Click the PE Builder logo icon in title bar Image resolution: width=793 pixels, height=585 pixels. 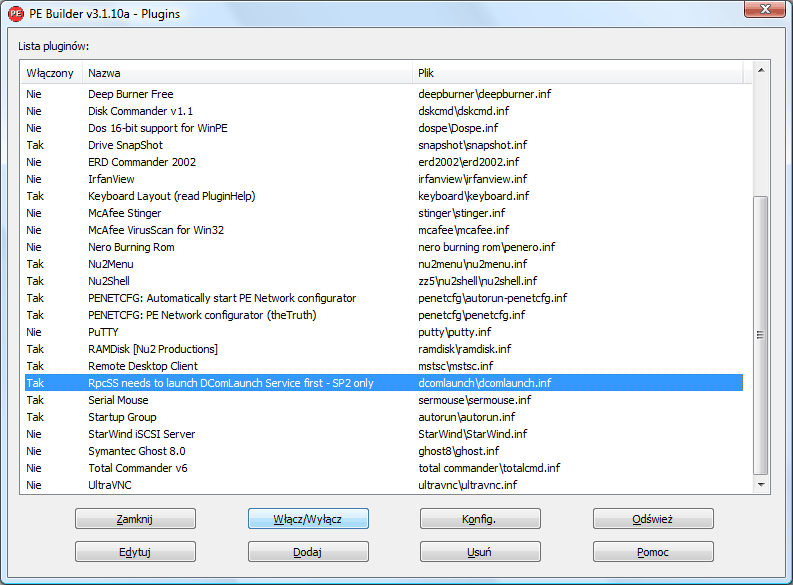(x=16, y=14)
